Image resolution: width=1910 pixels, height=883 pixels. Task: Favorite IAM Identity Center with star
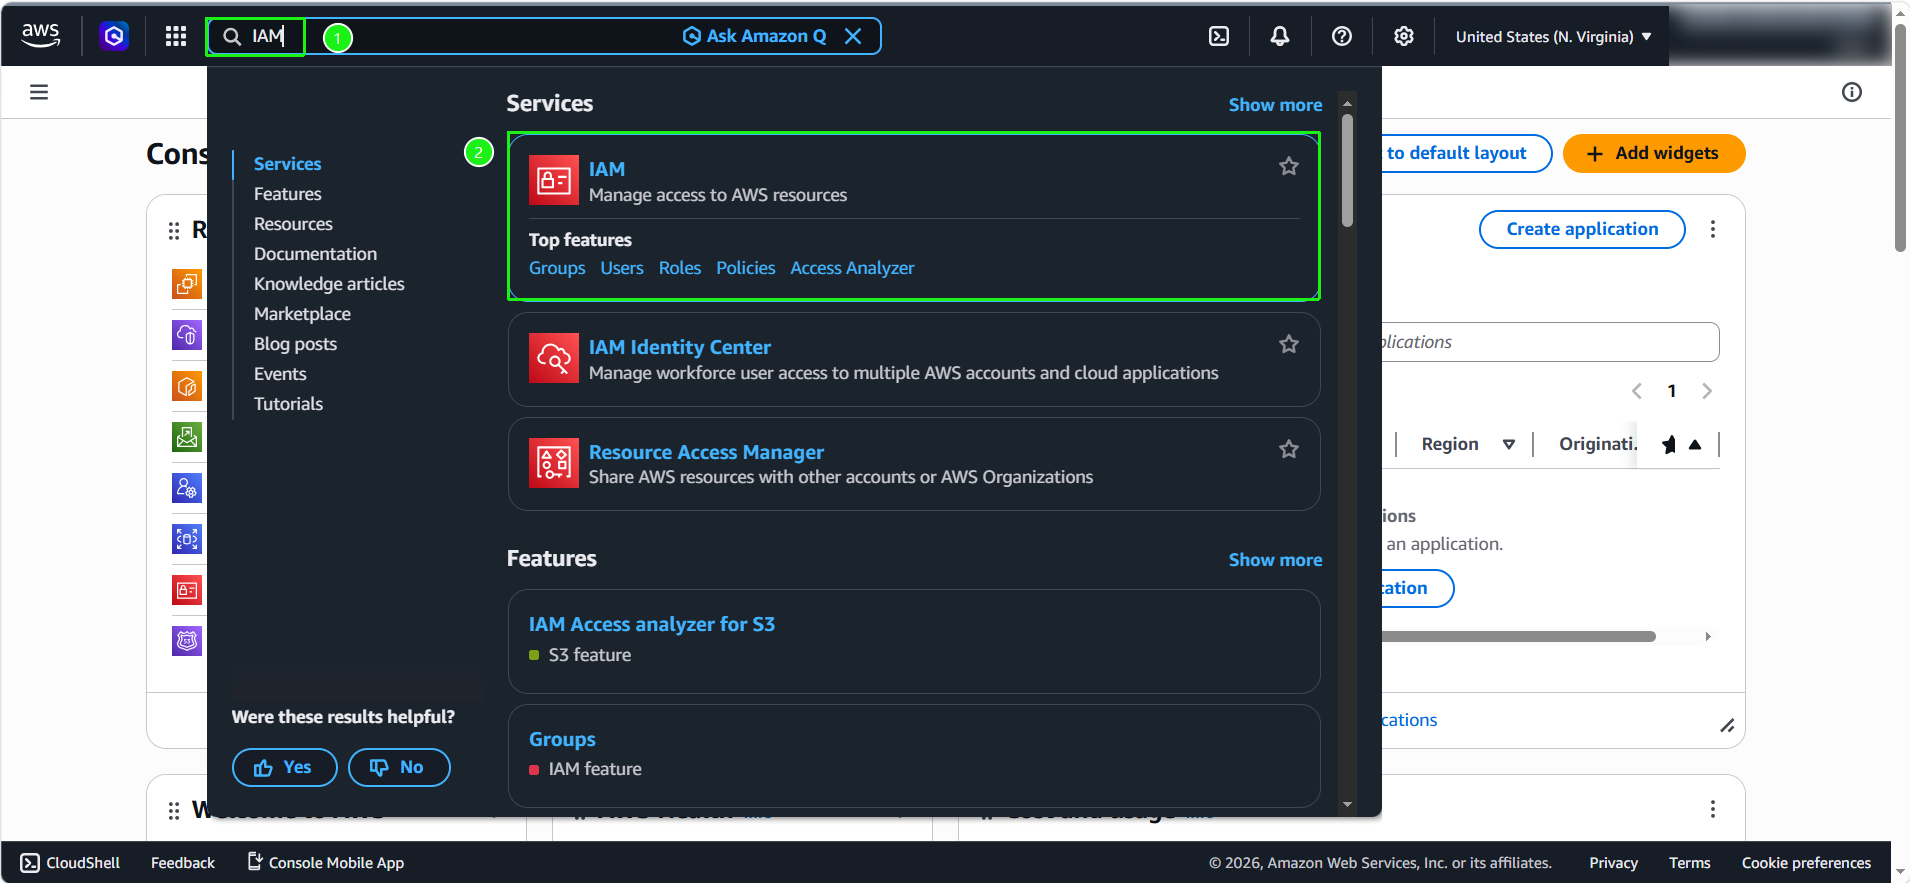(1289, 344)
